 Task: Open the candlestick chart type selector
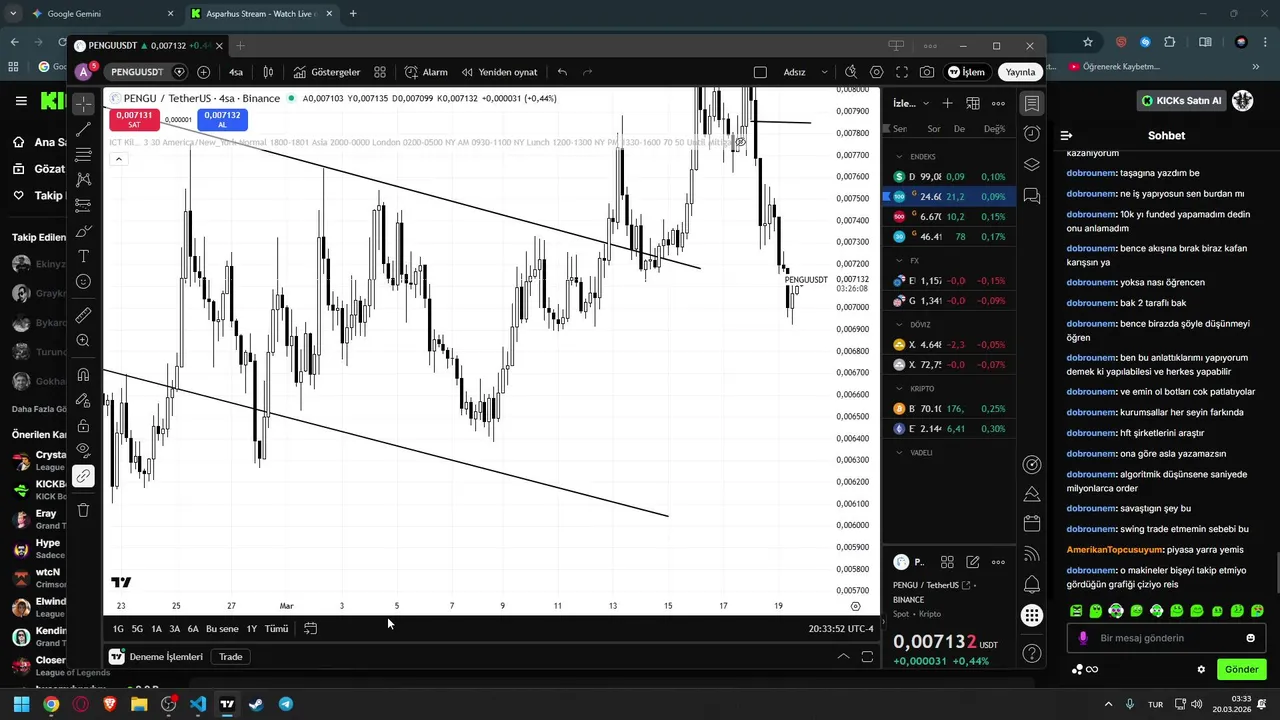[x=268, y=72]
